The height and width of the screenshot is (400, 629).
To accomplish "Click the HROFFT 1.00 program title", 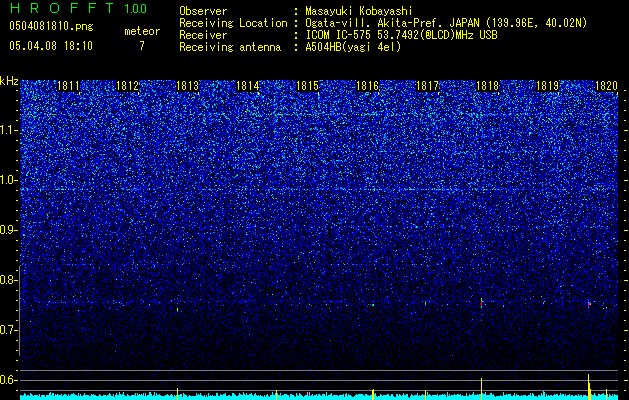I will (x=79, y=8).
